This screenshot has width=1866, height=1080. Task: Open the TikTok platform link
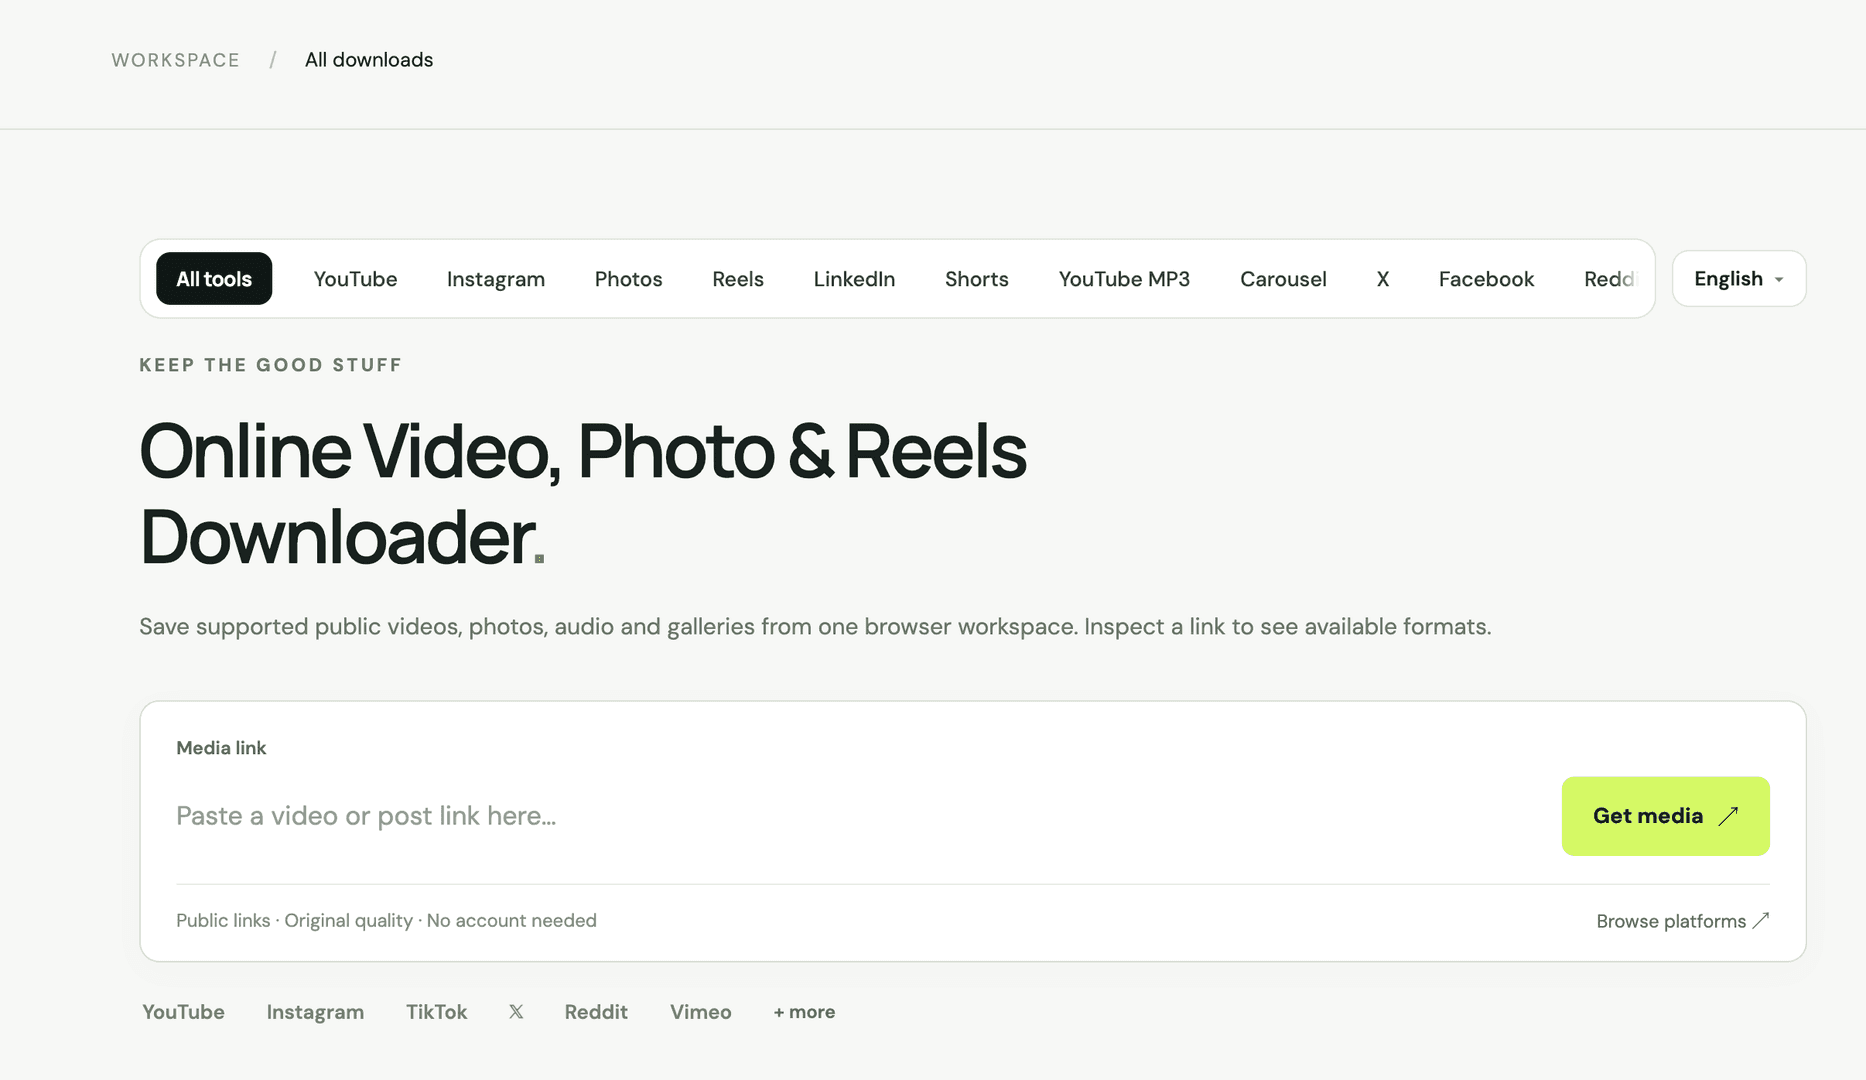pyautogui.click(x=436, y=1012)
